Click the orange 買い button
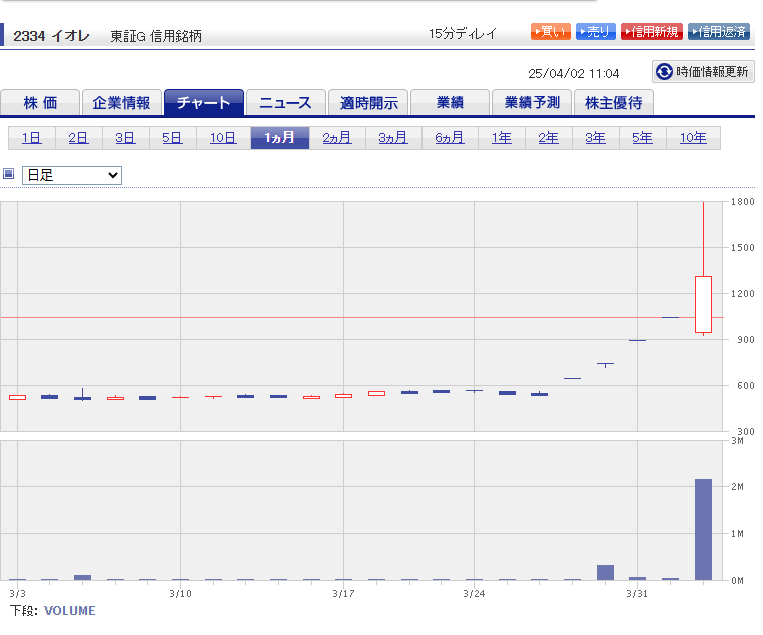 [x=550, y=32]
